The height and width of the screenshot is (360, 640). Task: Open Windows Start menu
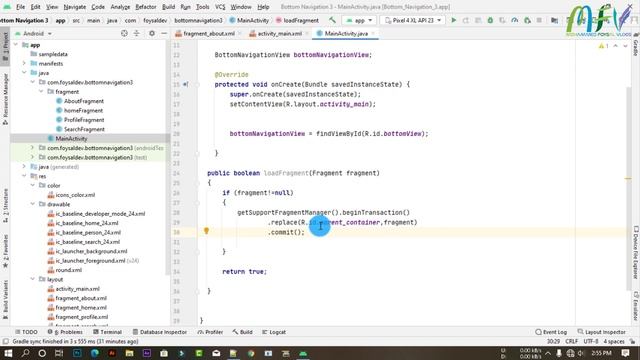[x=8, y=353]
